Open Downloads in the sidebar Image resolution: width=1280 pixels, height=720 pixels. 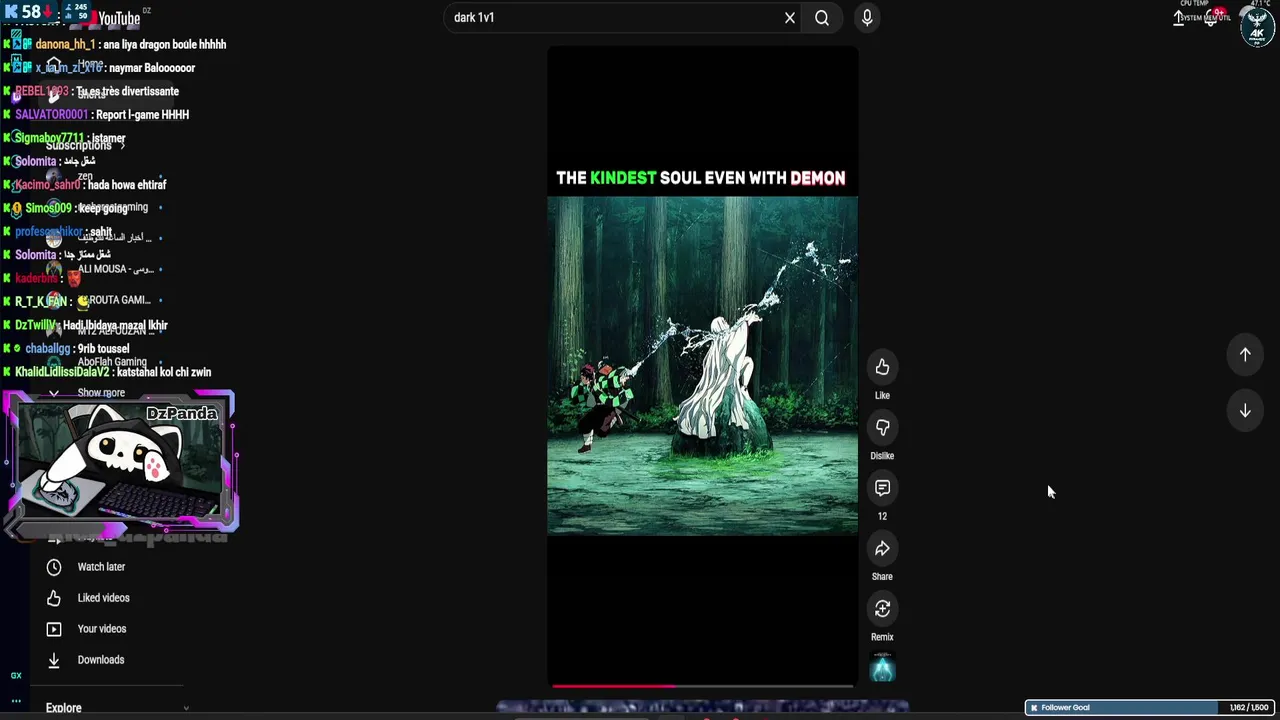click(x=100, y=660)
